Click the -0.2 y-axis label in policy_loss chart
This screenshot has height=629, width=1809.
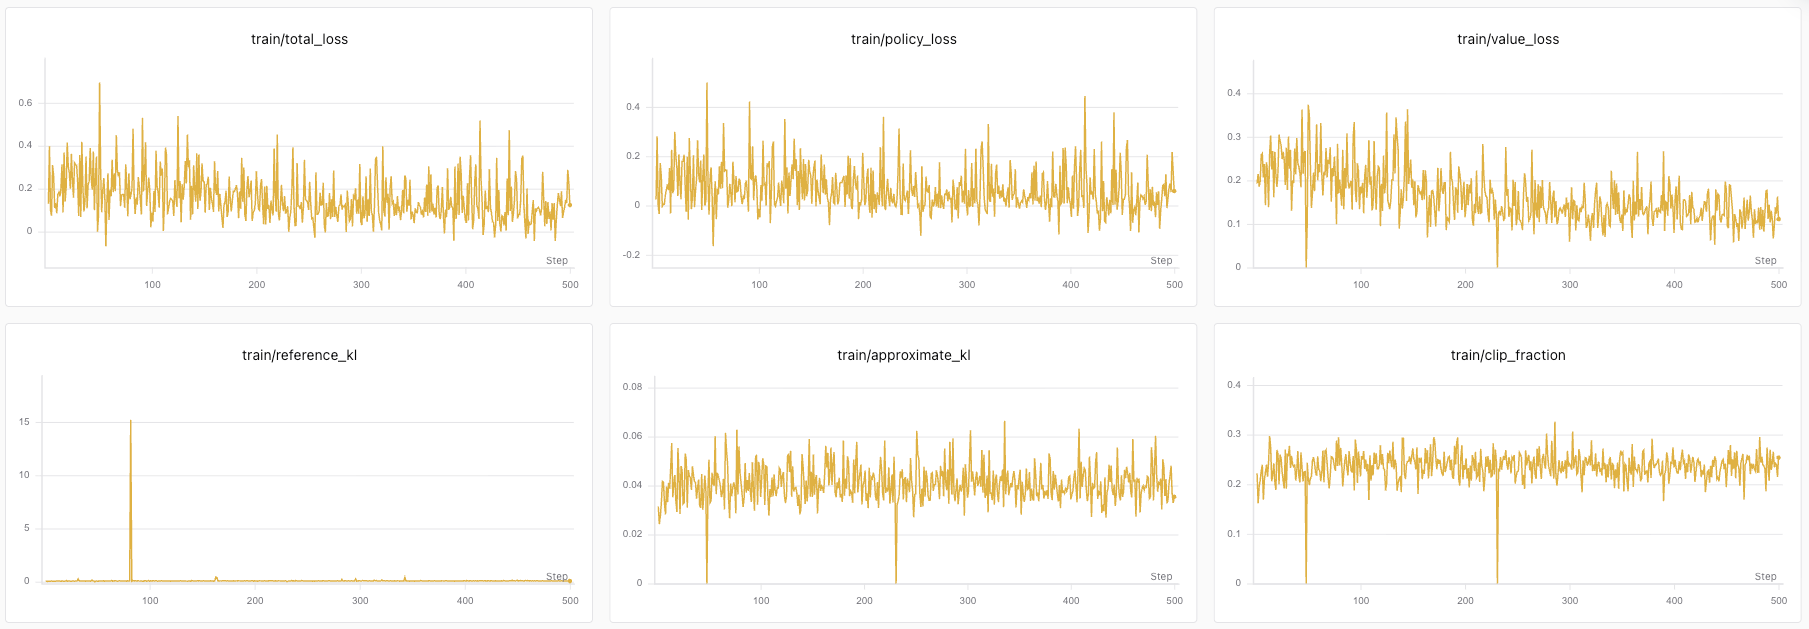click(x=631, y=255)
